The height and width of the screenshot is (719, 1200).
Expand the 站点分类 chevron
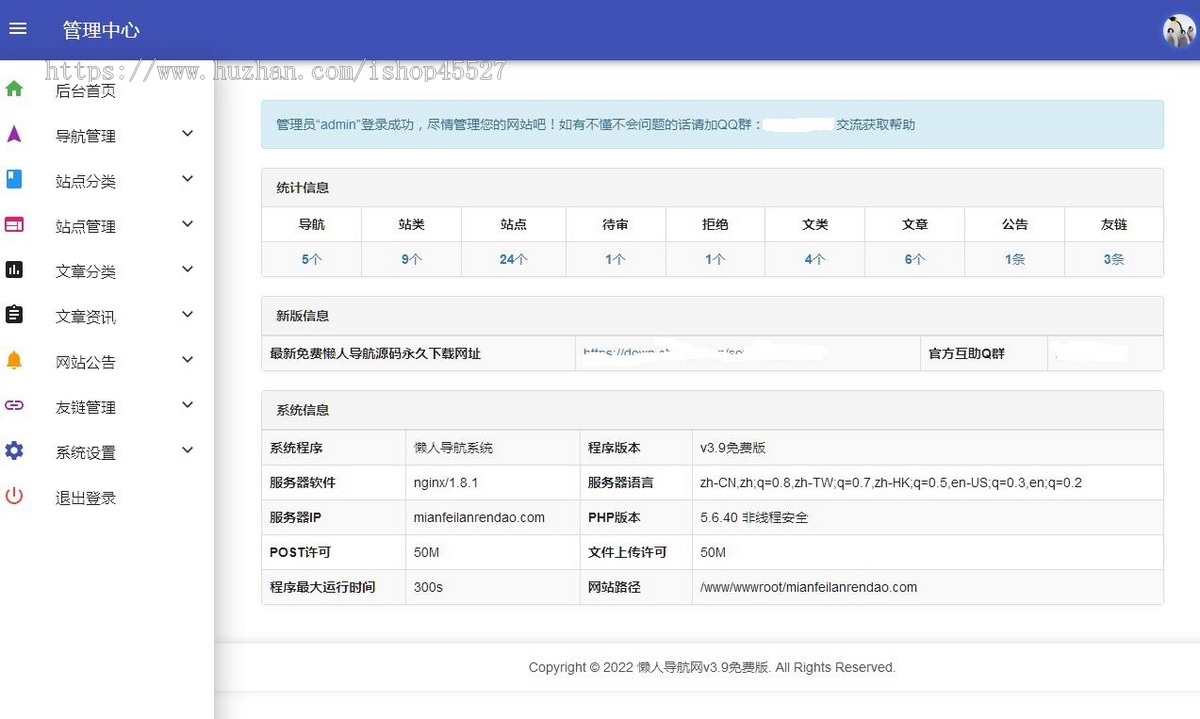187,179
